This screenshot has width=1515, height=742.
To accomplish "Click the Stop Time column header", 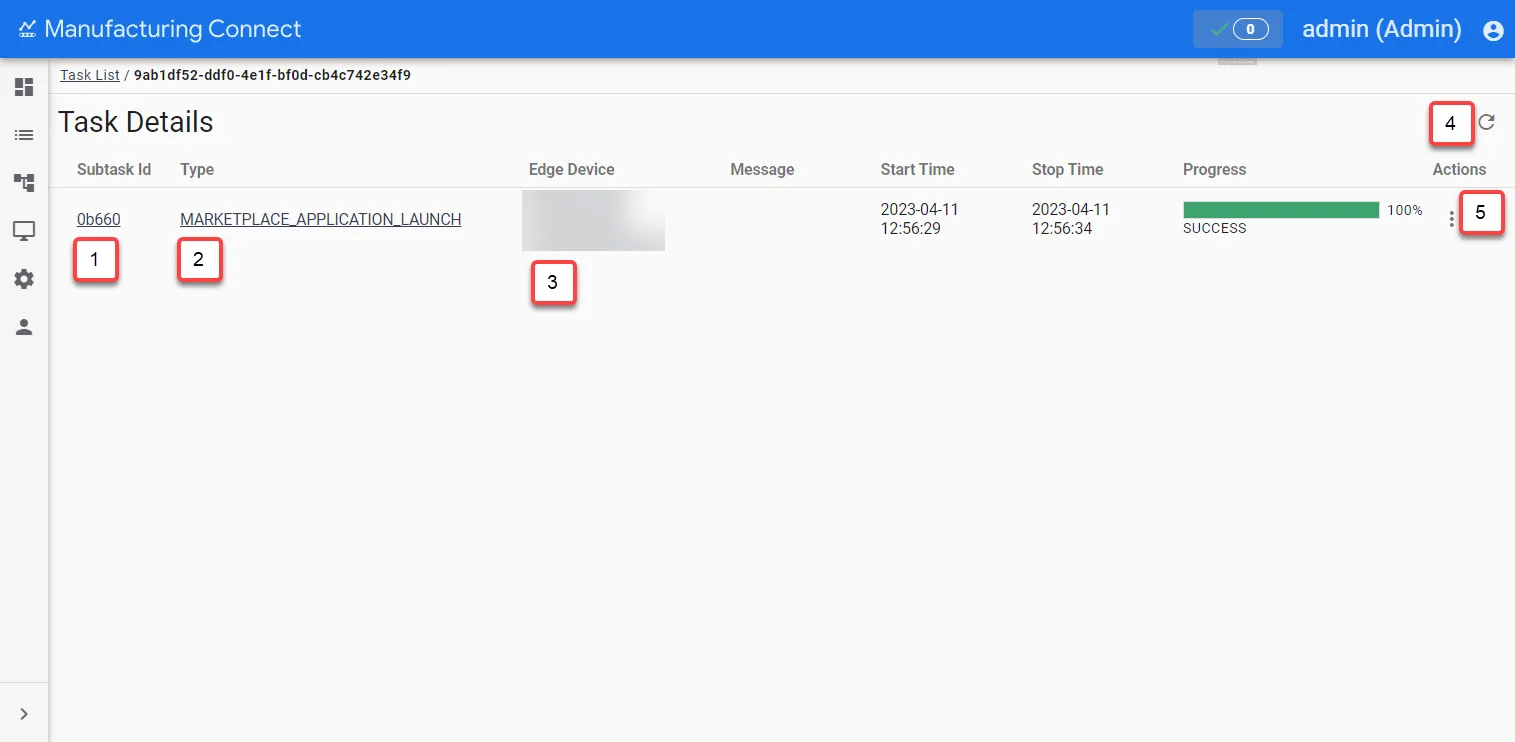I will point(1069,169).
